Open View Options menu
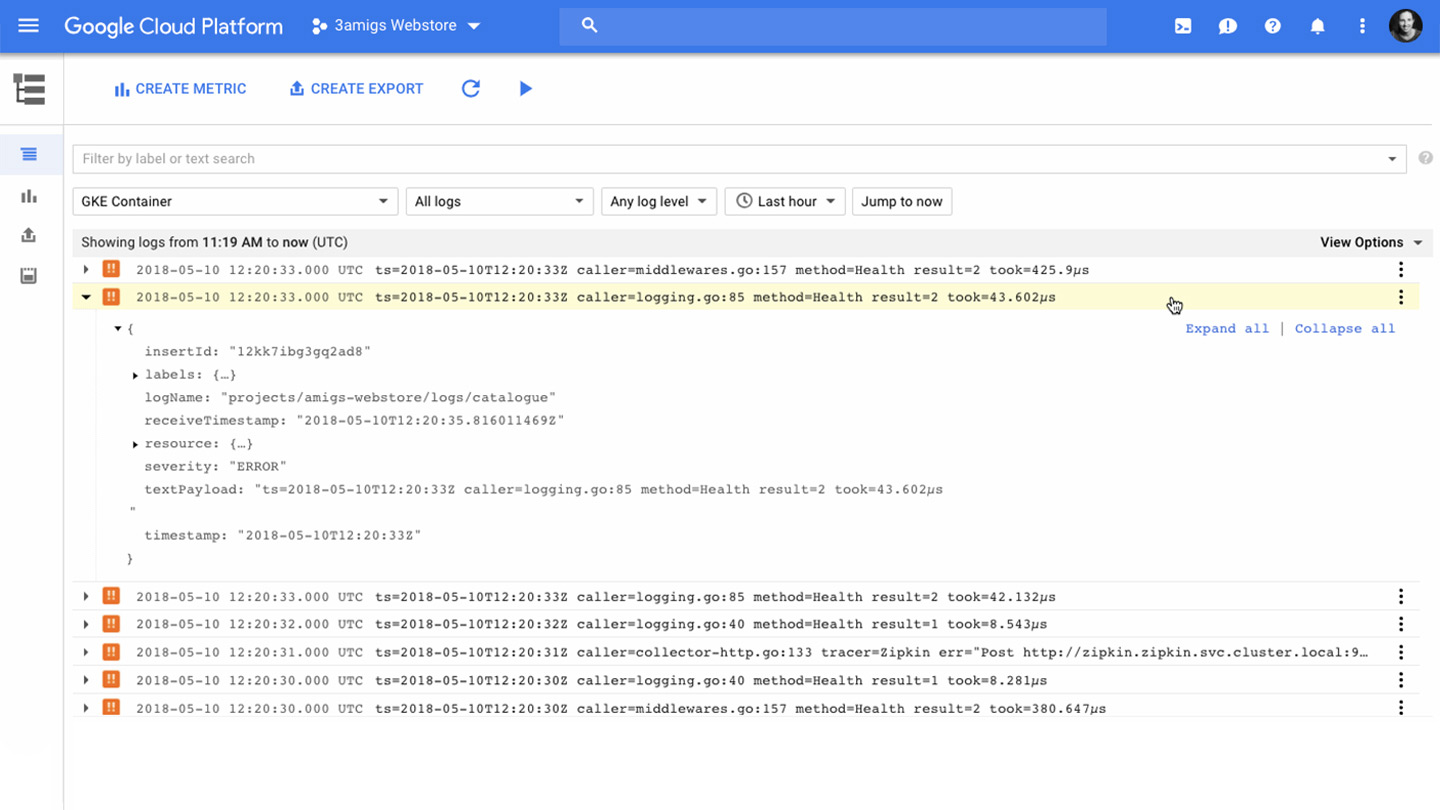The height and width of the screenshot is (810, 1440). click(x=1371, y=242)
